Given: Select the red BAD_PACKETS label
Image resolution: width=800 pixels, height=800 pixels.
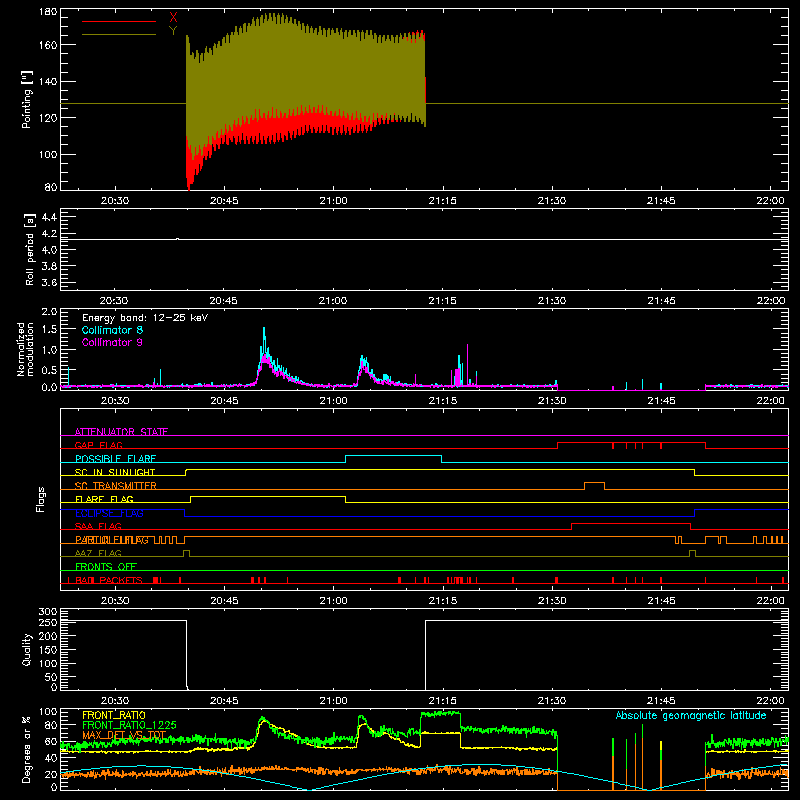Looking at the screenshot, I should [x=109, y=580].
